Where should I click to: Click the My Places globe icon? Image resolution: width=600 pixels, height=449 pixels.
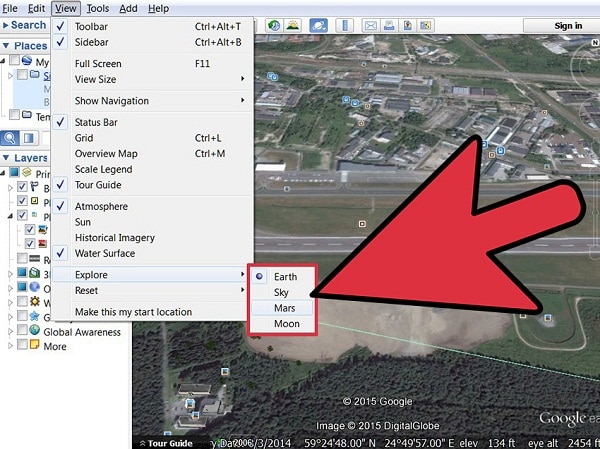coord(27,60)
